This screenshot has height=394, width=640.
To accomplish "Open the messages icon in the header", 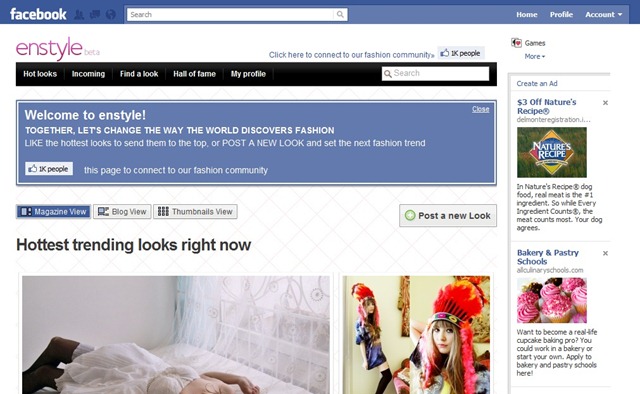I will coord(95,15).
